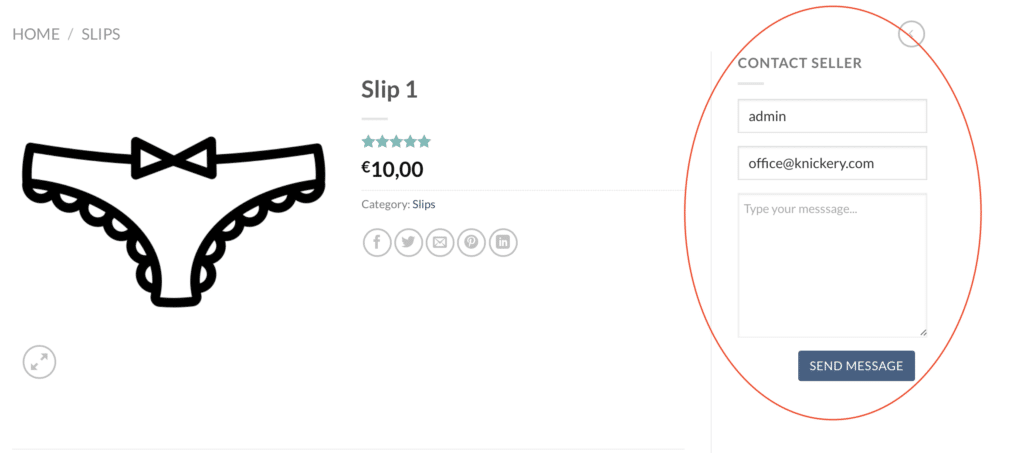Image resolution: width=1024 pixels, height=453 pixels.
Task: Navigate to HOME breadcrumb
Action: pyautogui.click(x=36, y=34)
